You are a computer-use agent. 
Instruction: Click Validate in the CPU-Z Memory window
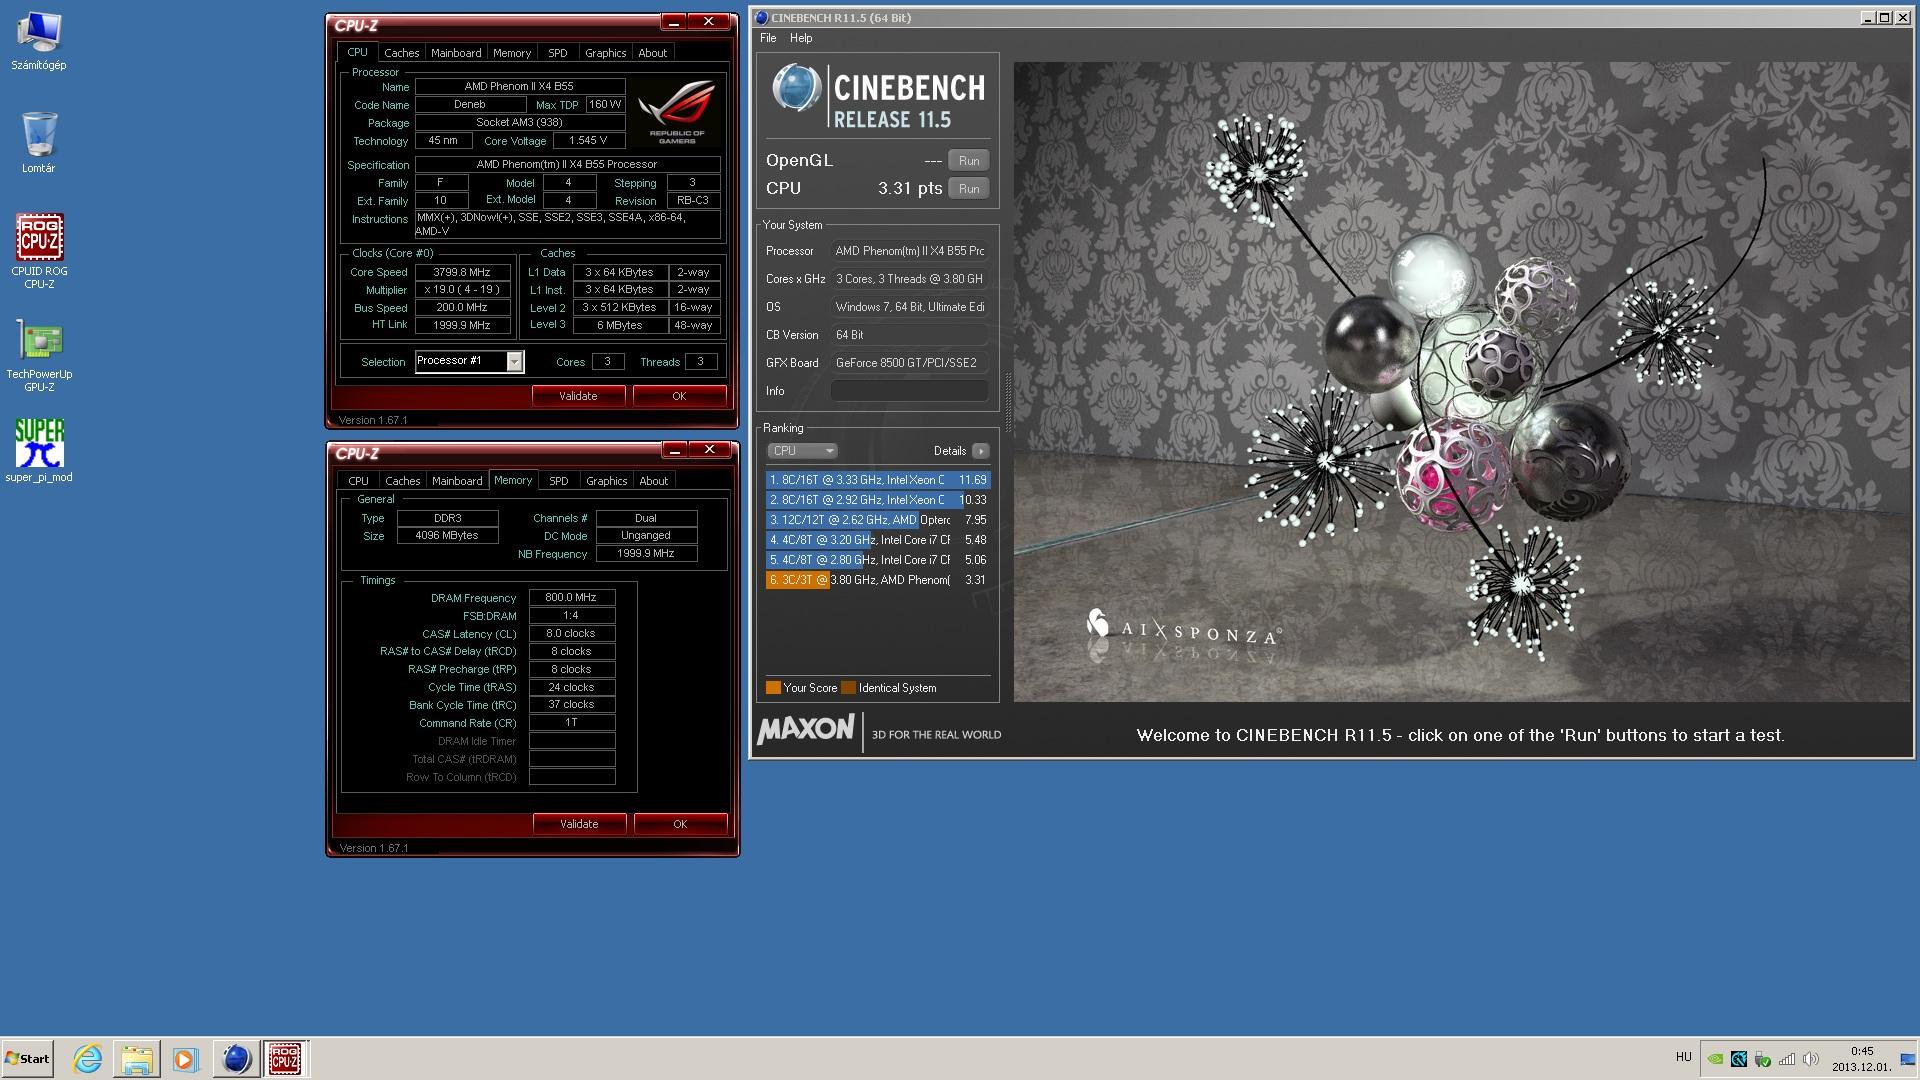[579, 824]
